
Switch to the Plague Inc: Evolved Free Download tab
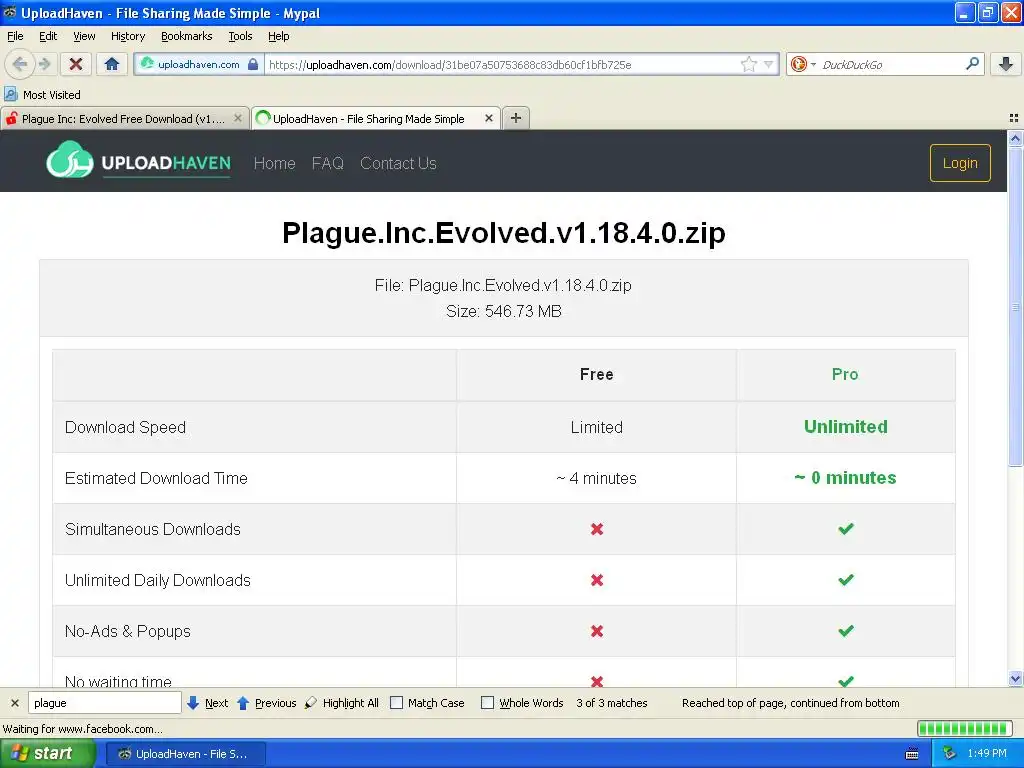click(122, 119)
